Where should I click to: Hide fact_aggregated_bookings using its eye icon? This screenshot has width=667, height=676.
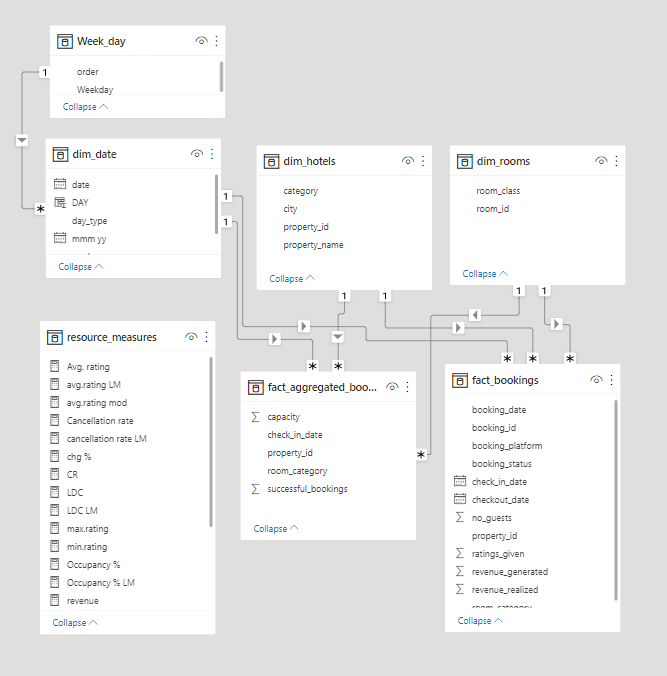tap(392, 387)
